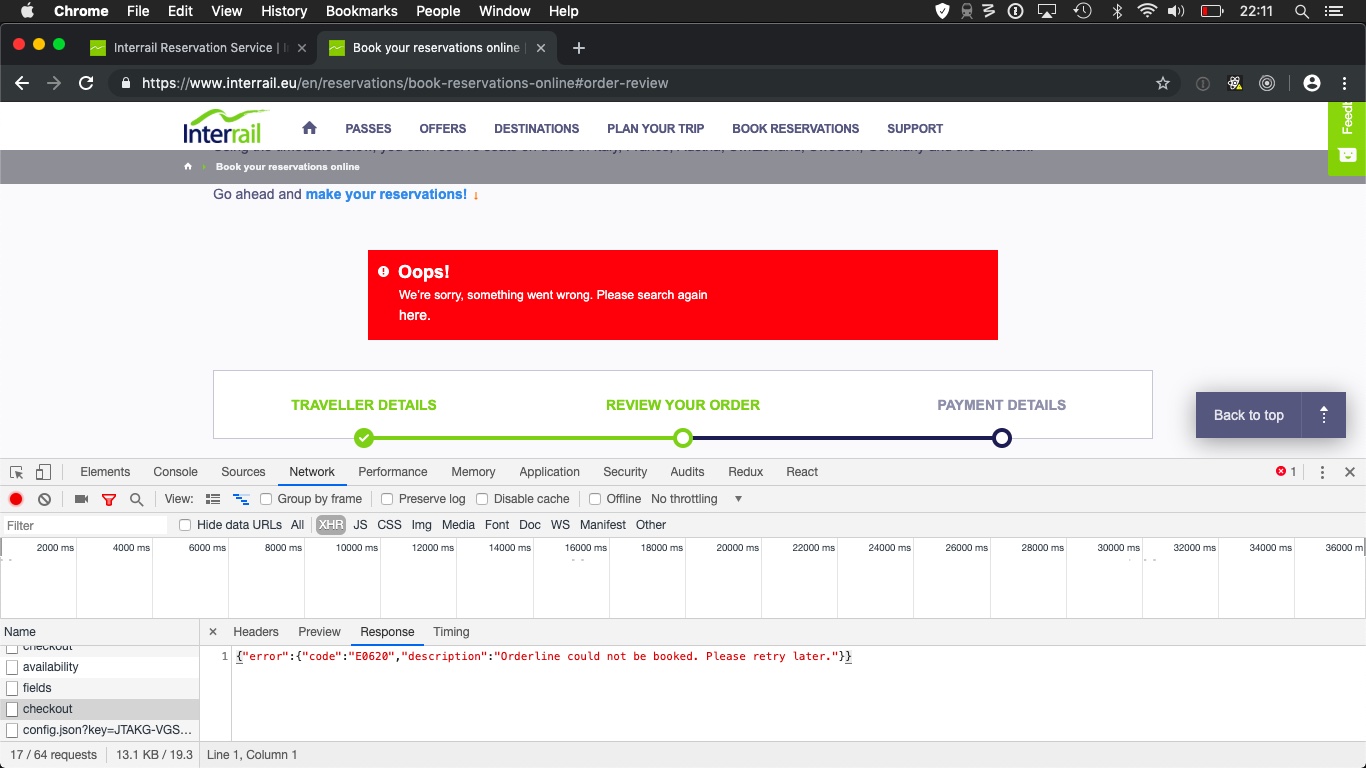Switch to the Console tab
Viewport: 1366px width, 768px height.
(175, 472)
